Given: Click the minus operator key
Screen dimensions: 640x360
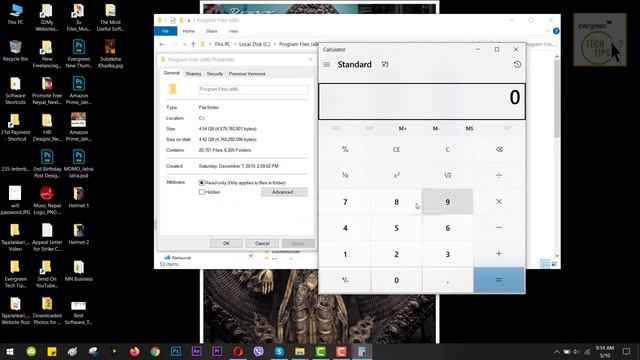Looking at the screenshot, I should pos(499,228).
